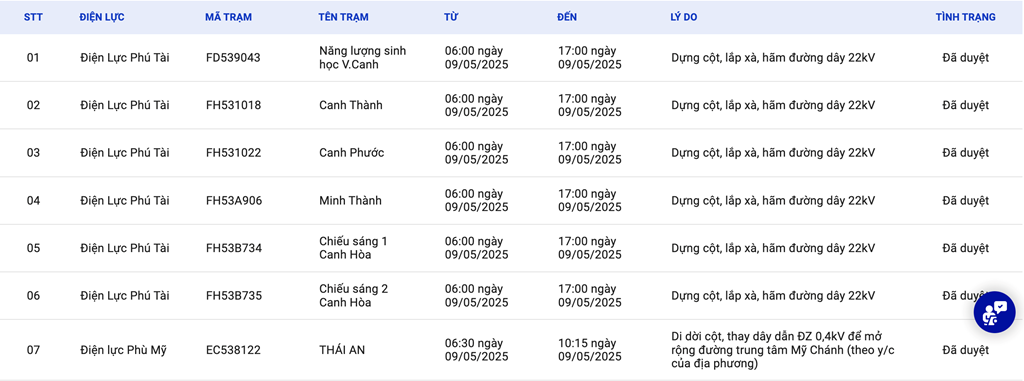
Task: Click Đã duyệt status in row 01
Action: 965,58
